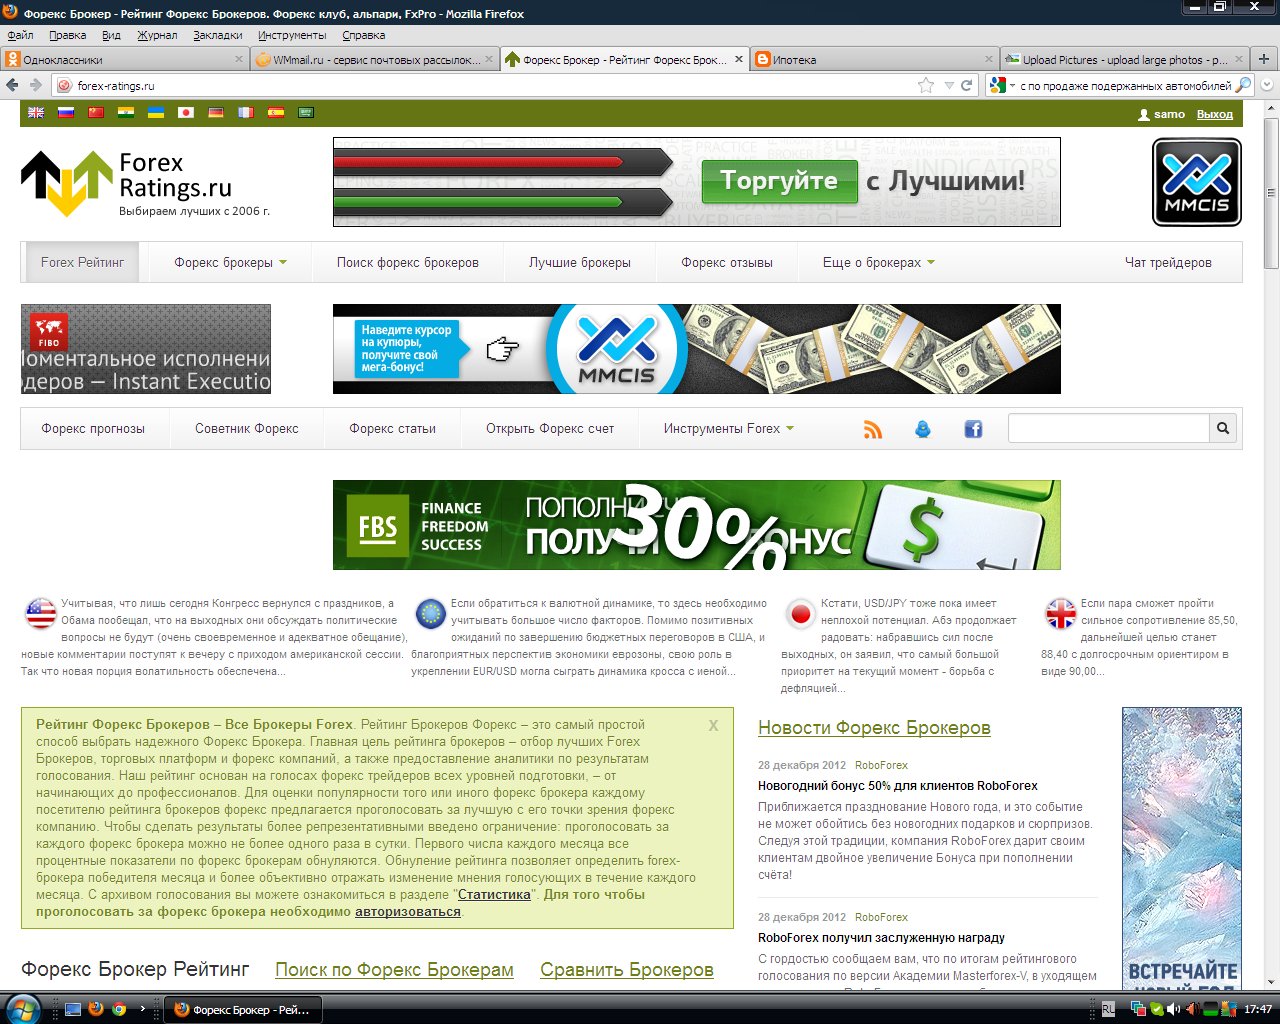Switch to the WMmail.ru tab
Screen dimensions: 1280x1024
(375, 59)
